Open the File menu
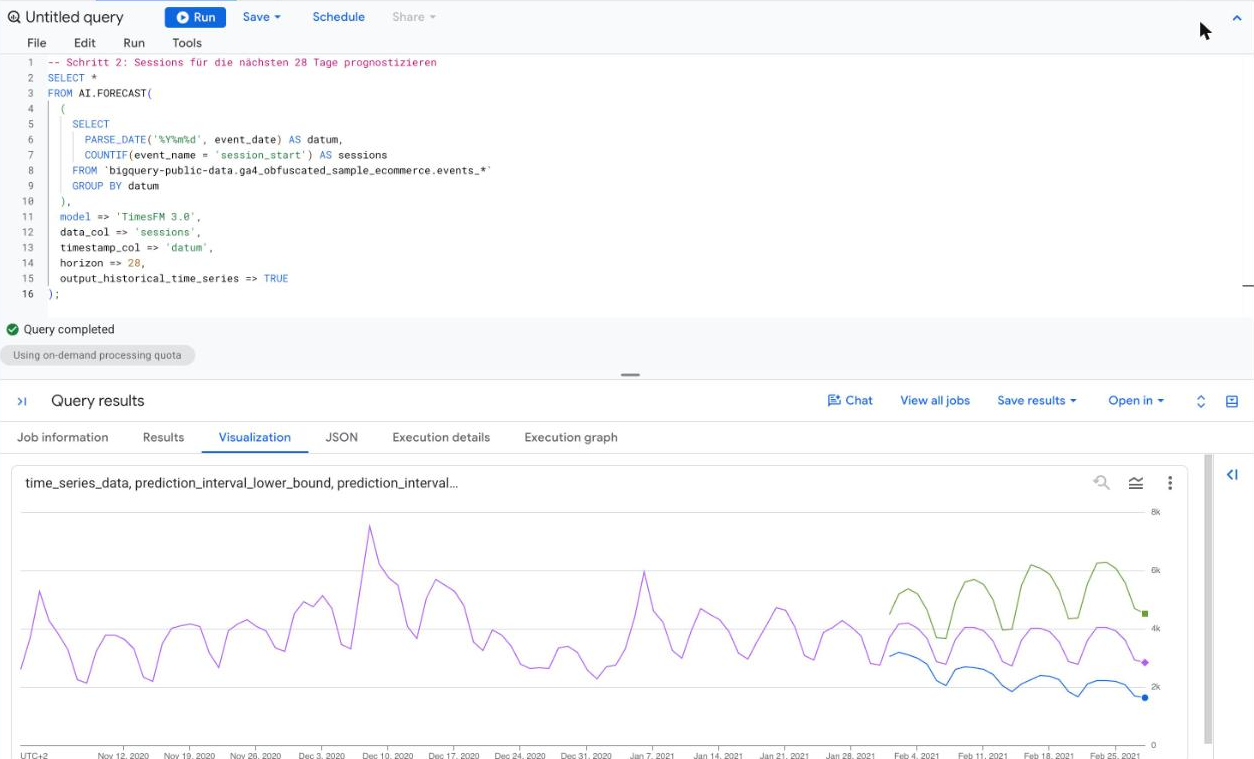This screenshot has height=759, width=1254. tap(37, 43)
